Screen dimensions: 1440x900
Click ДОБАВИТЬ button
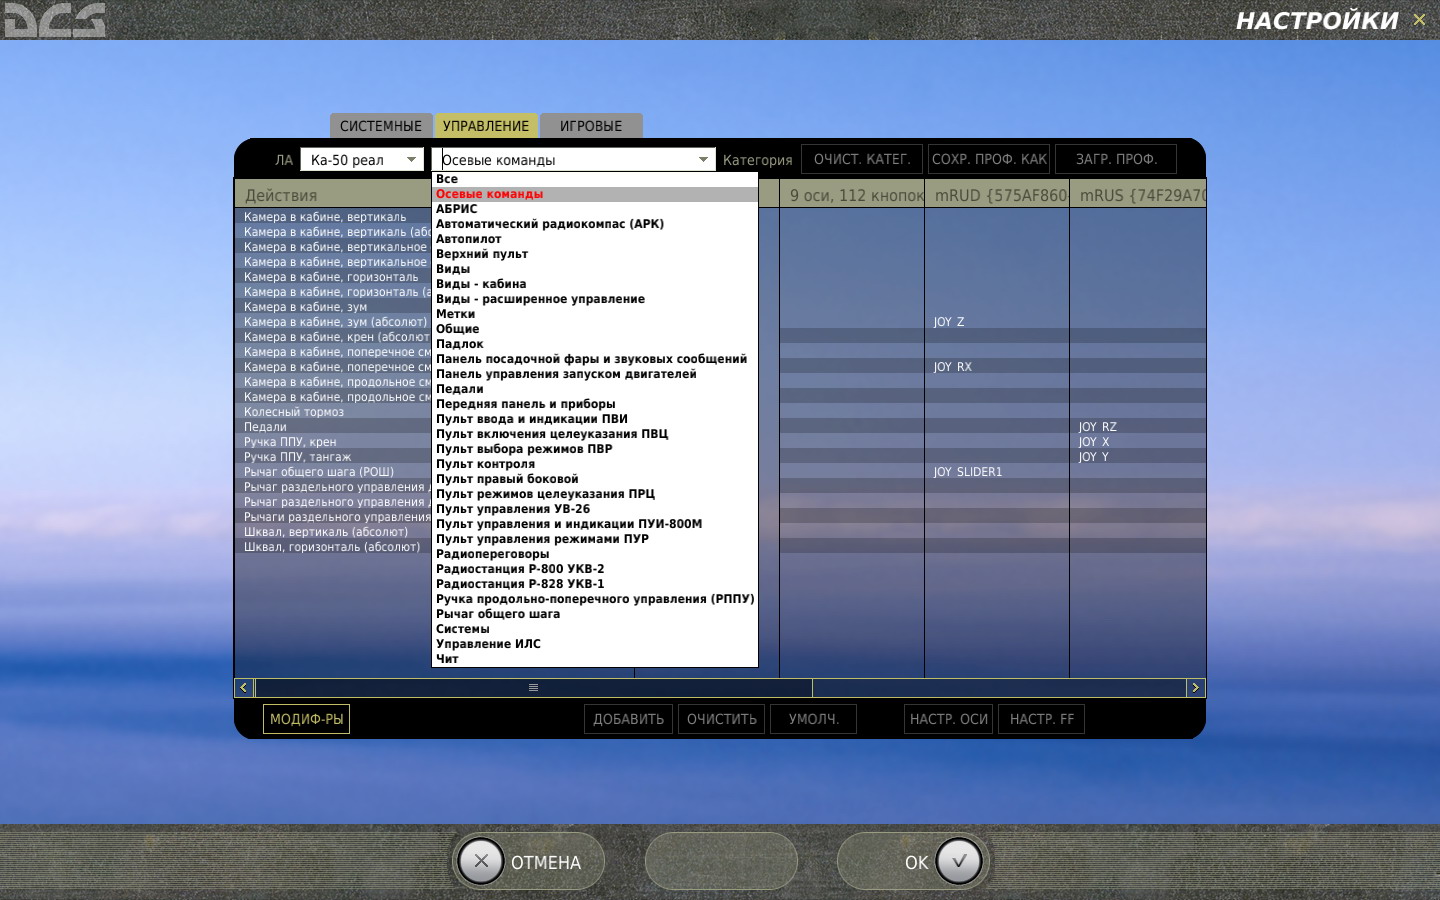[x=628, y=719]
